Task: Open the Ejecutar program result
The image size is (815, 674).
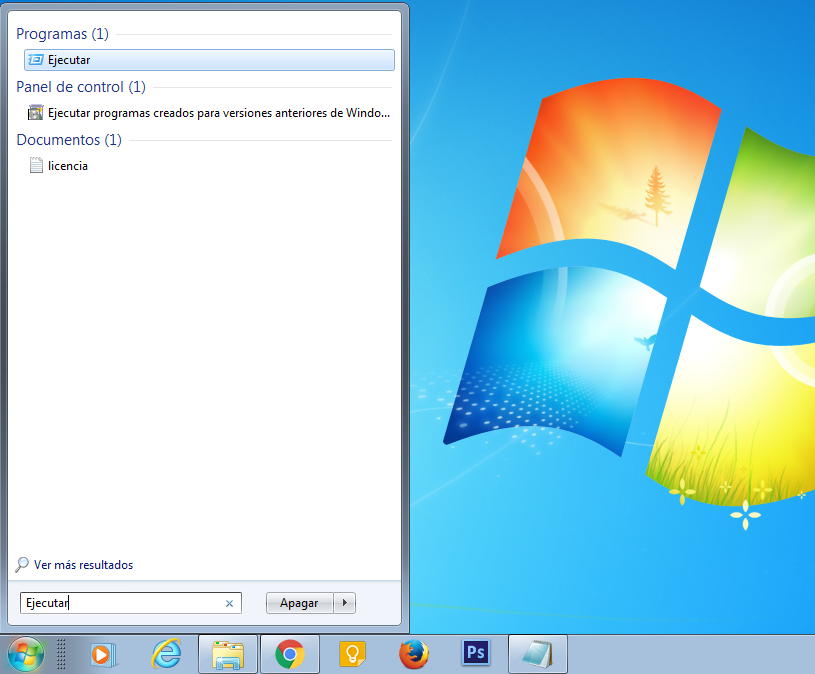Action: [x=209, y=60]
